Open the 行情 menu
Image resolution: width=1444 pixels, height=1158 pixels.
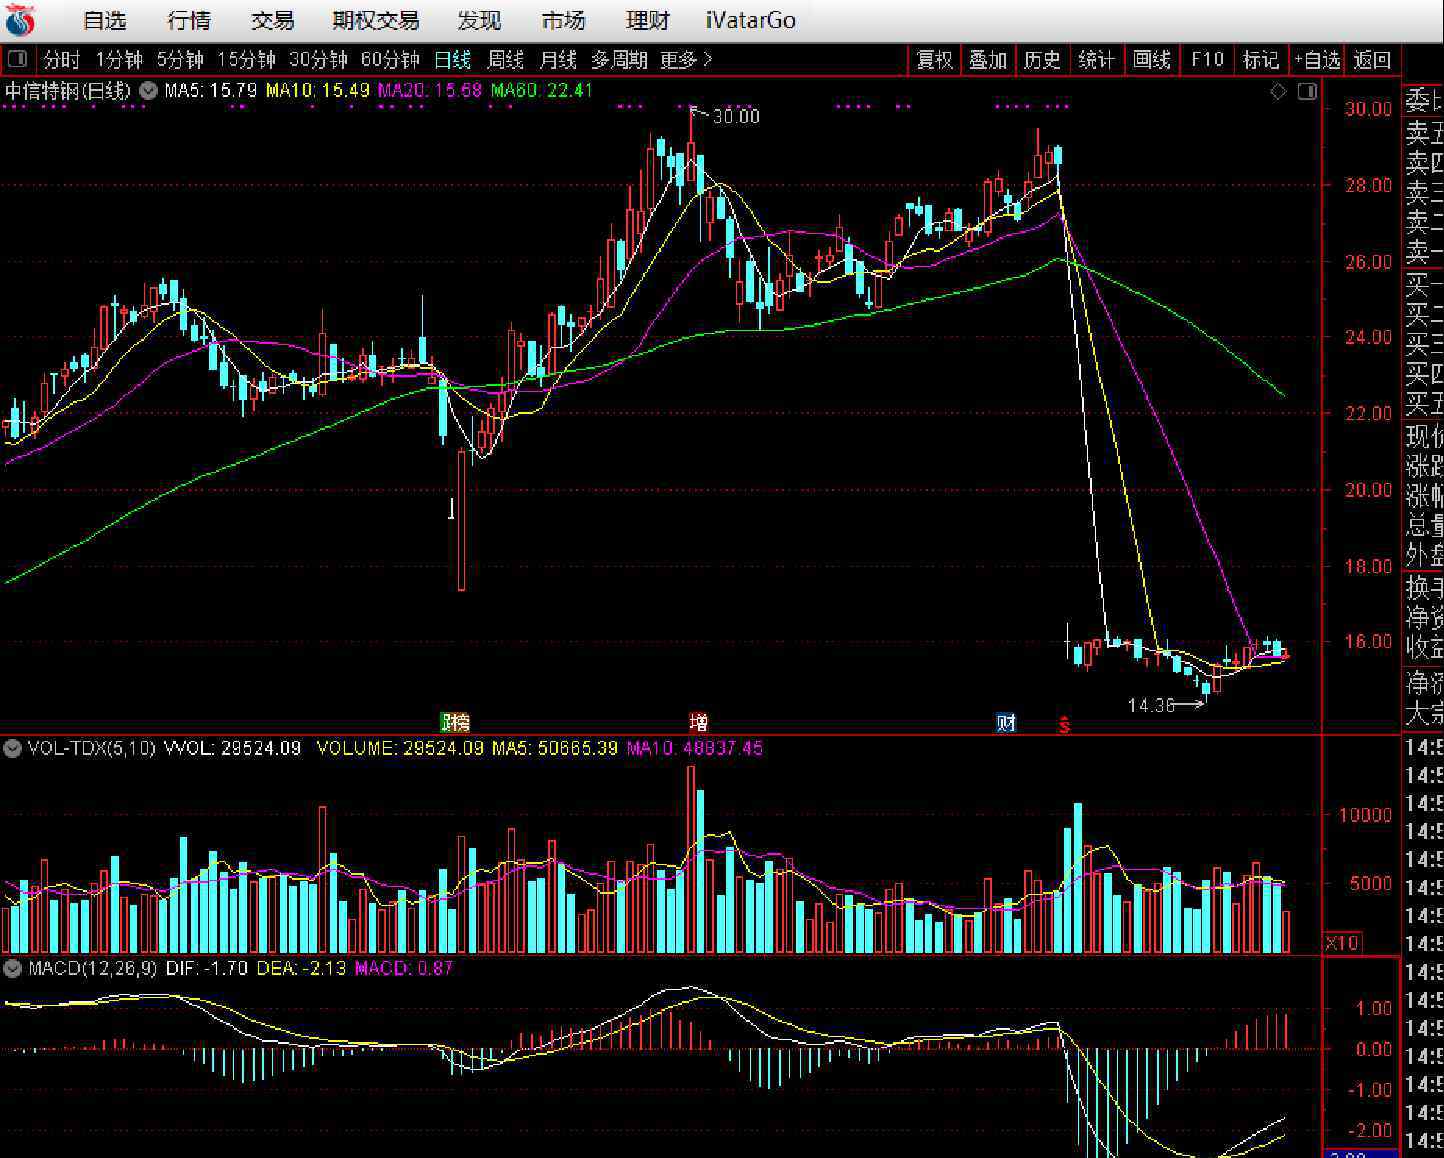(189, 21)
